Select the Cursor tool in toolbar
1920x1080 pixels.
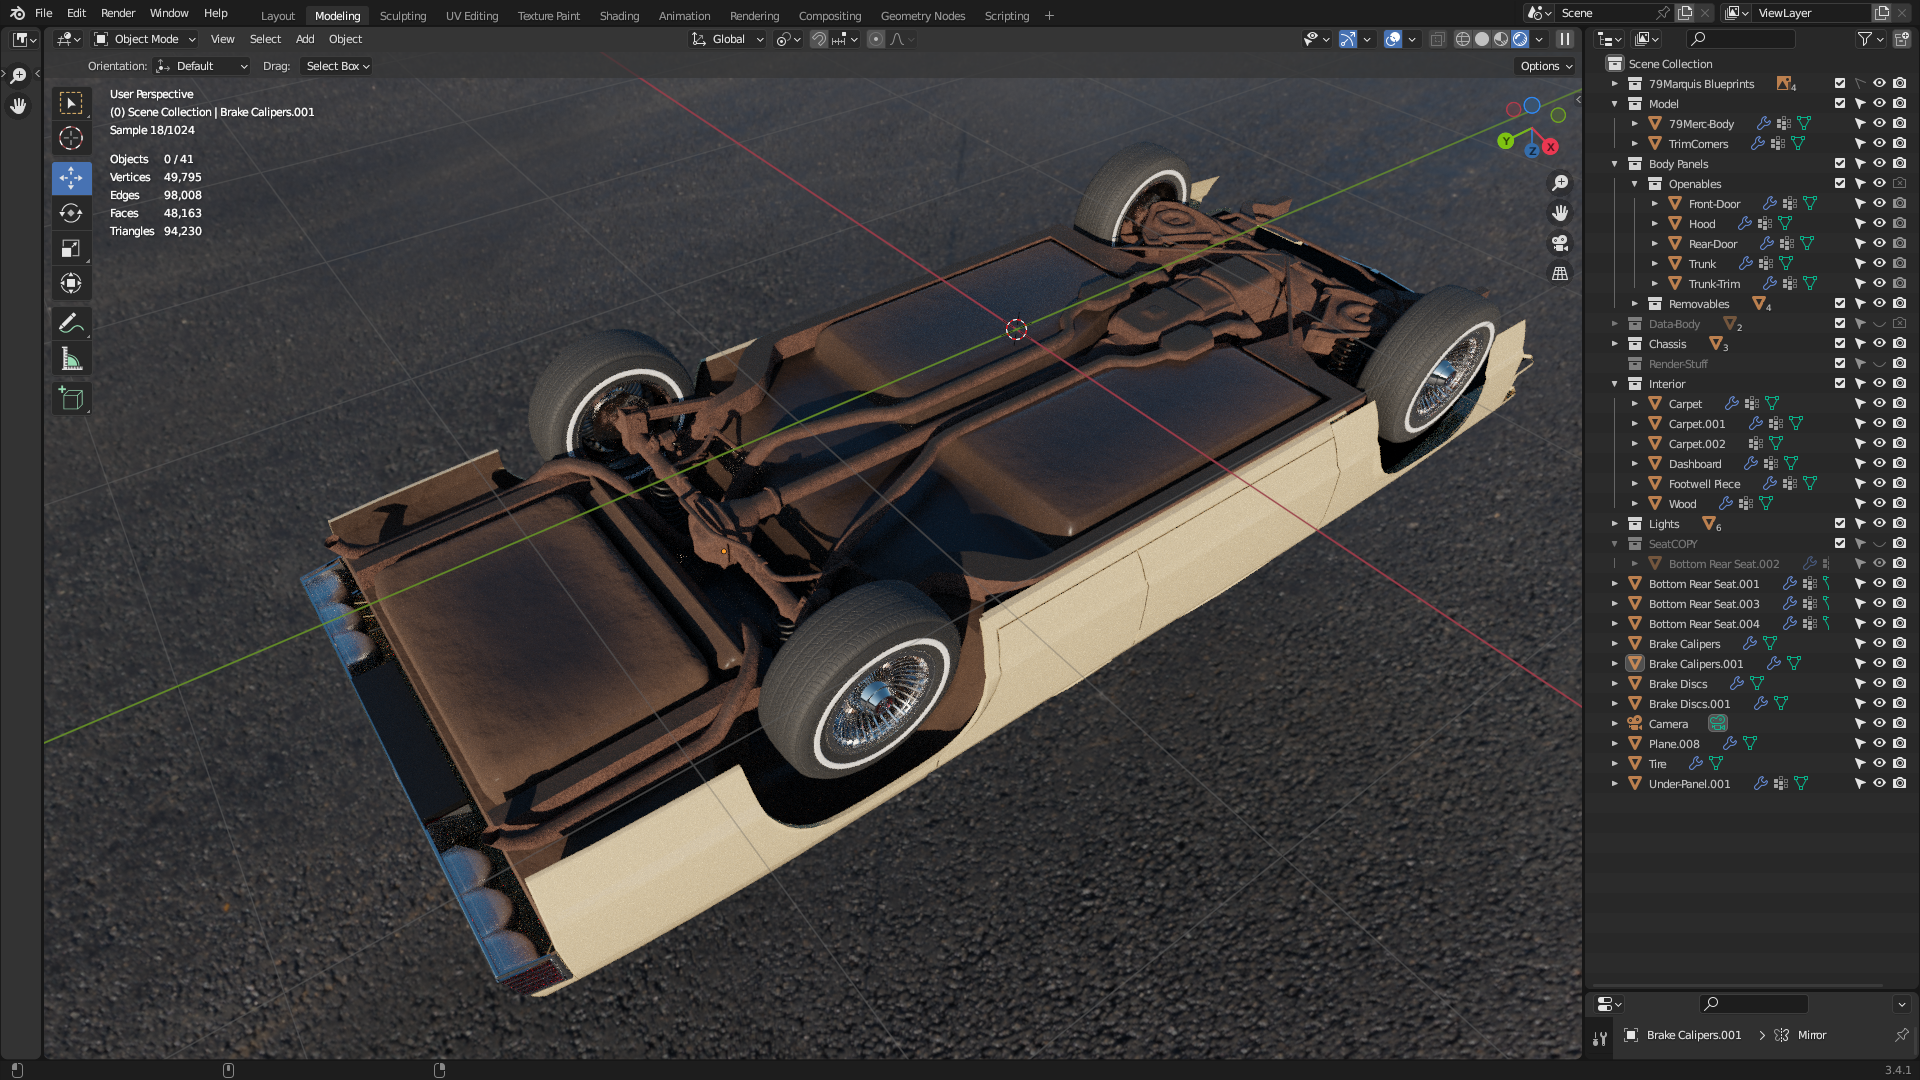pos(71,138)
